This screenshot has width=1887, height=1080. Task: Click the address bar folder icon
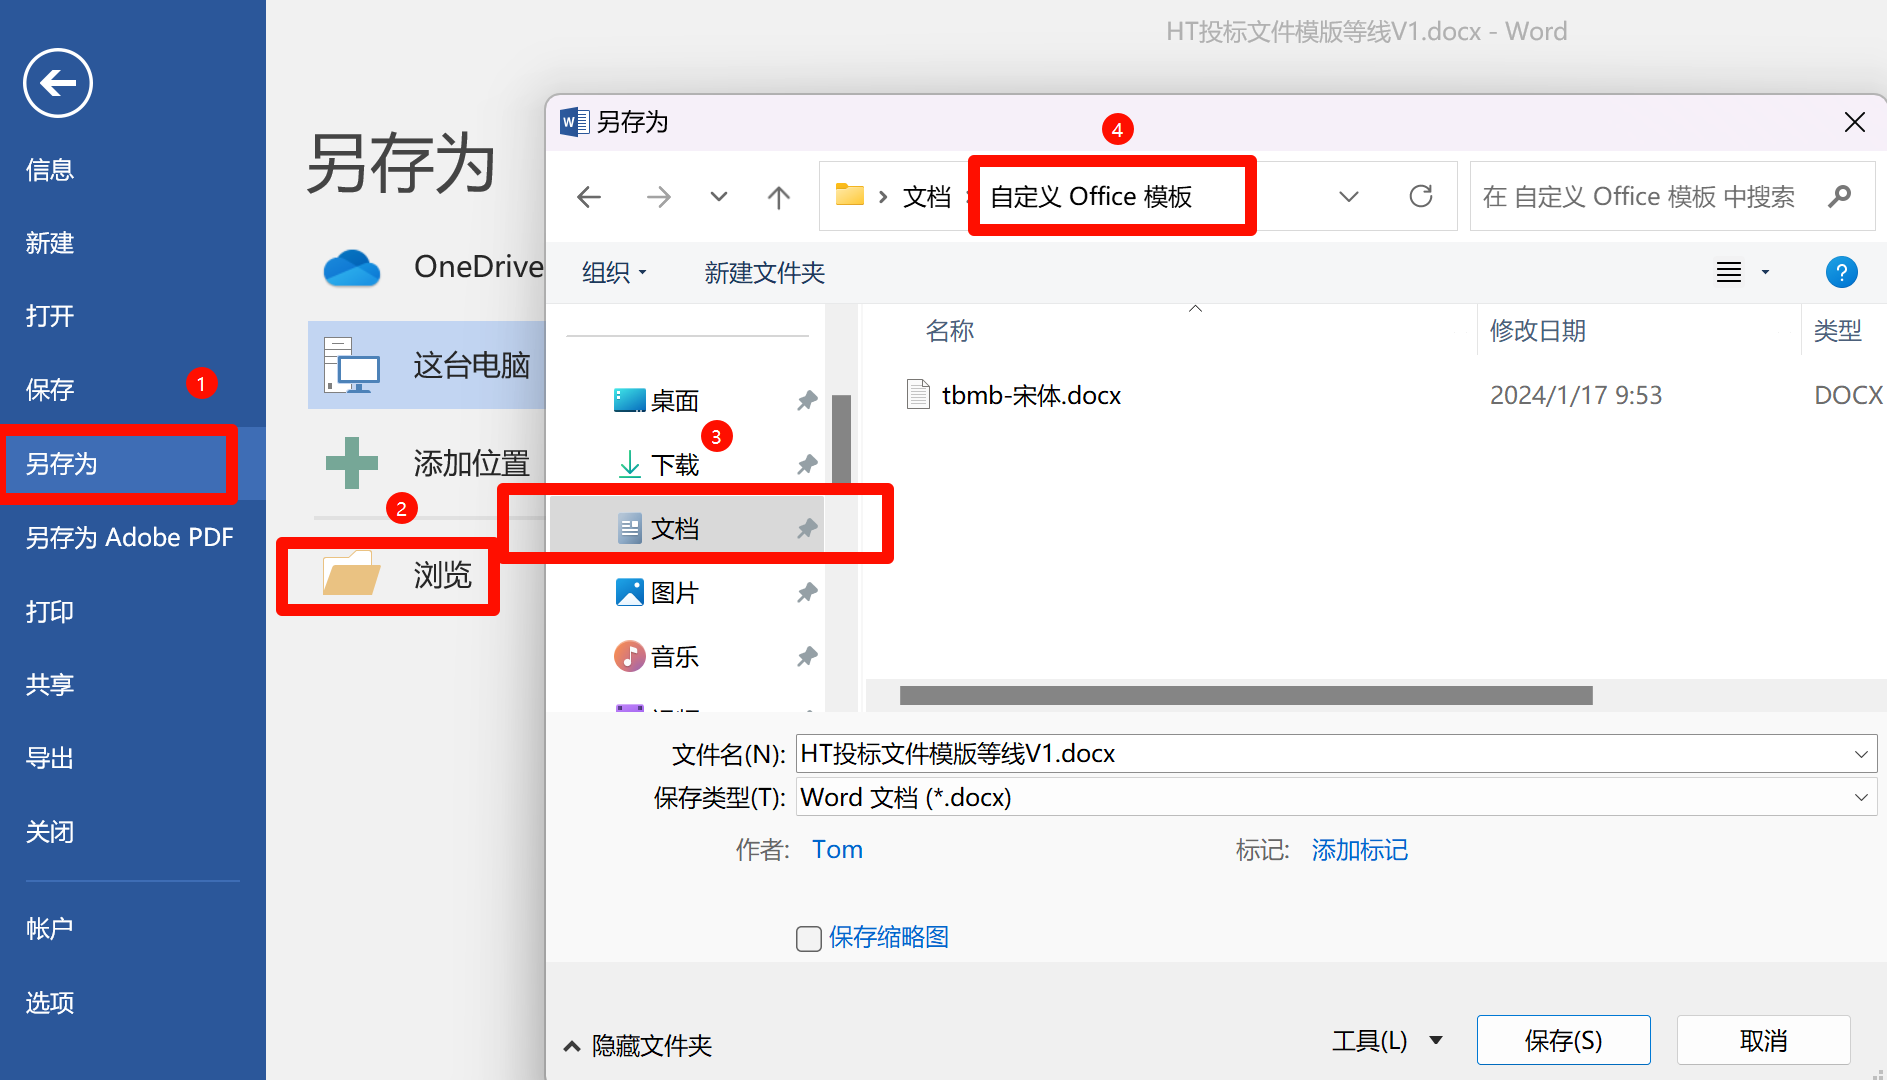(849, 195)
